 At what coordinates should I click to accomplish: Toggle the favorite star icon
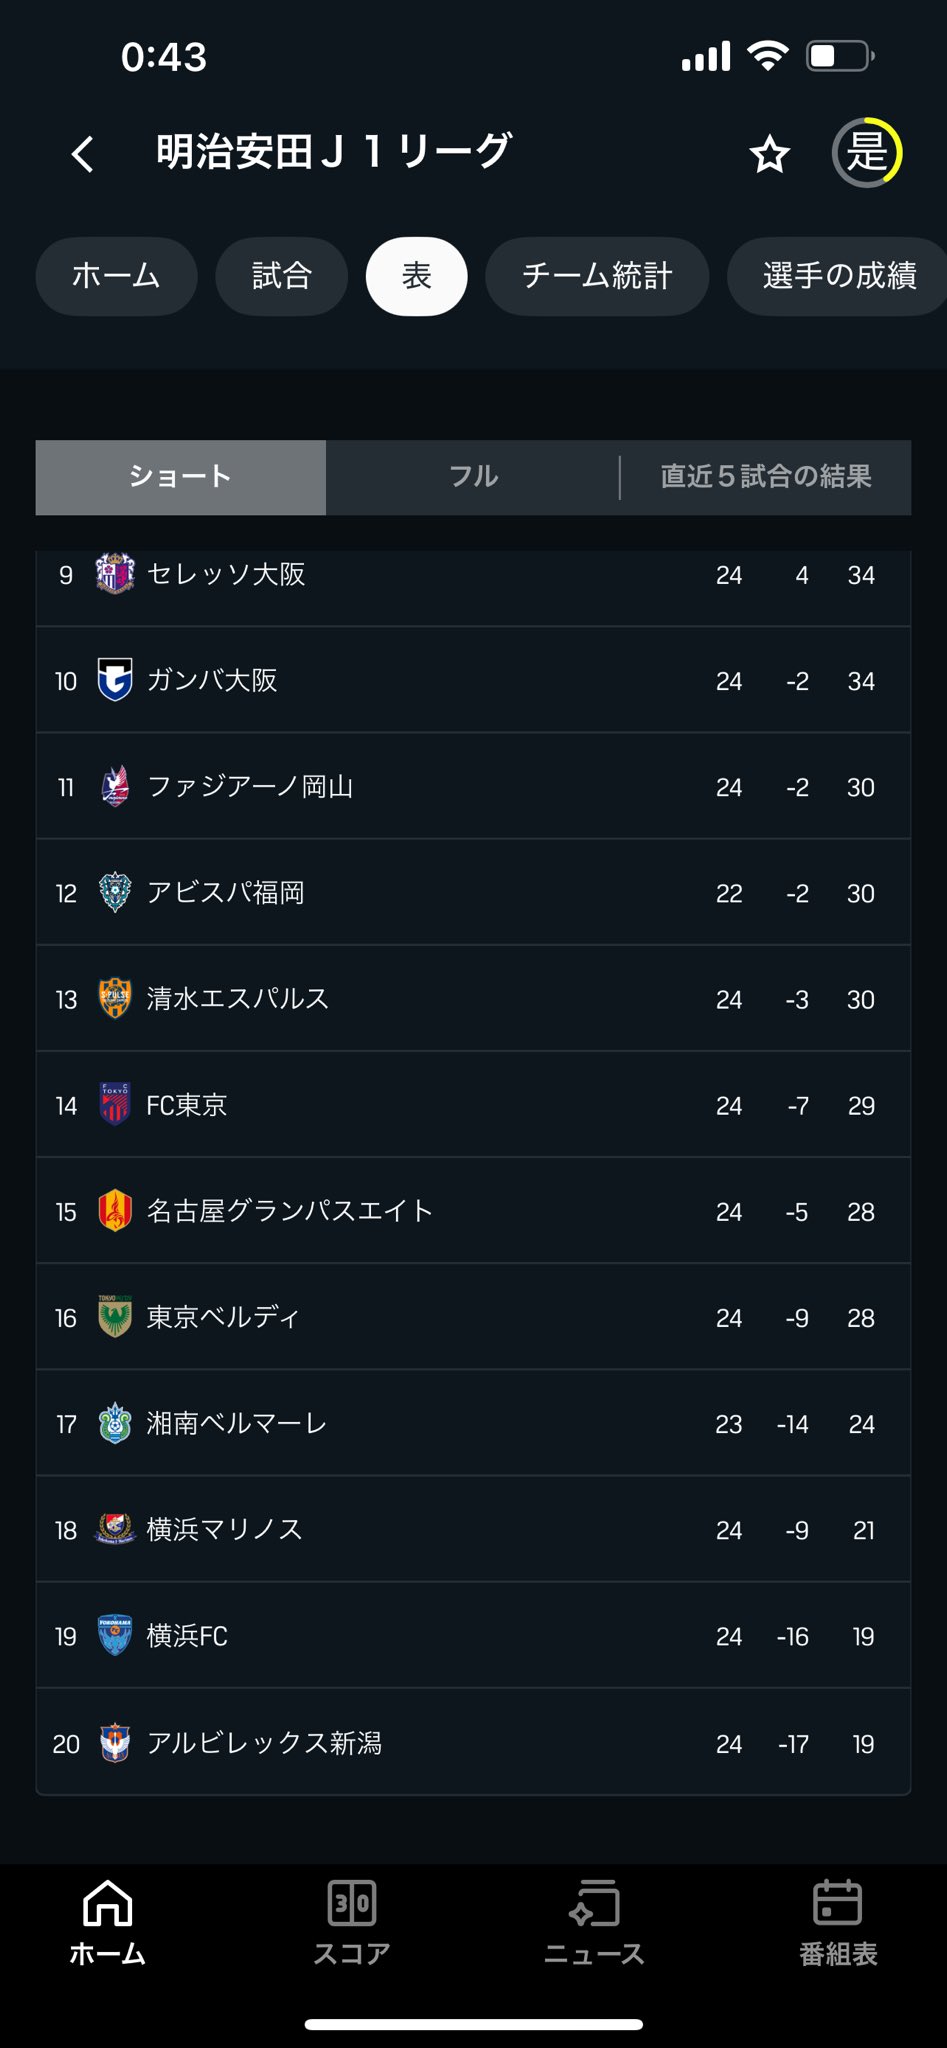(769, 154)
